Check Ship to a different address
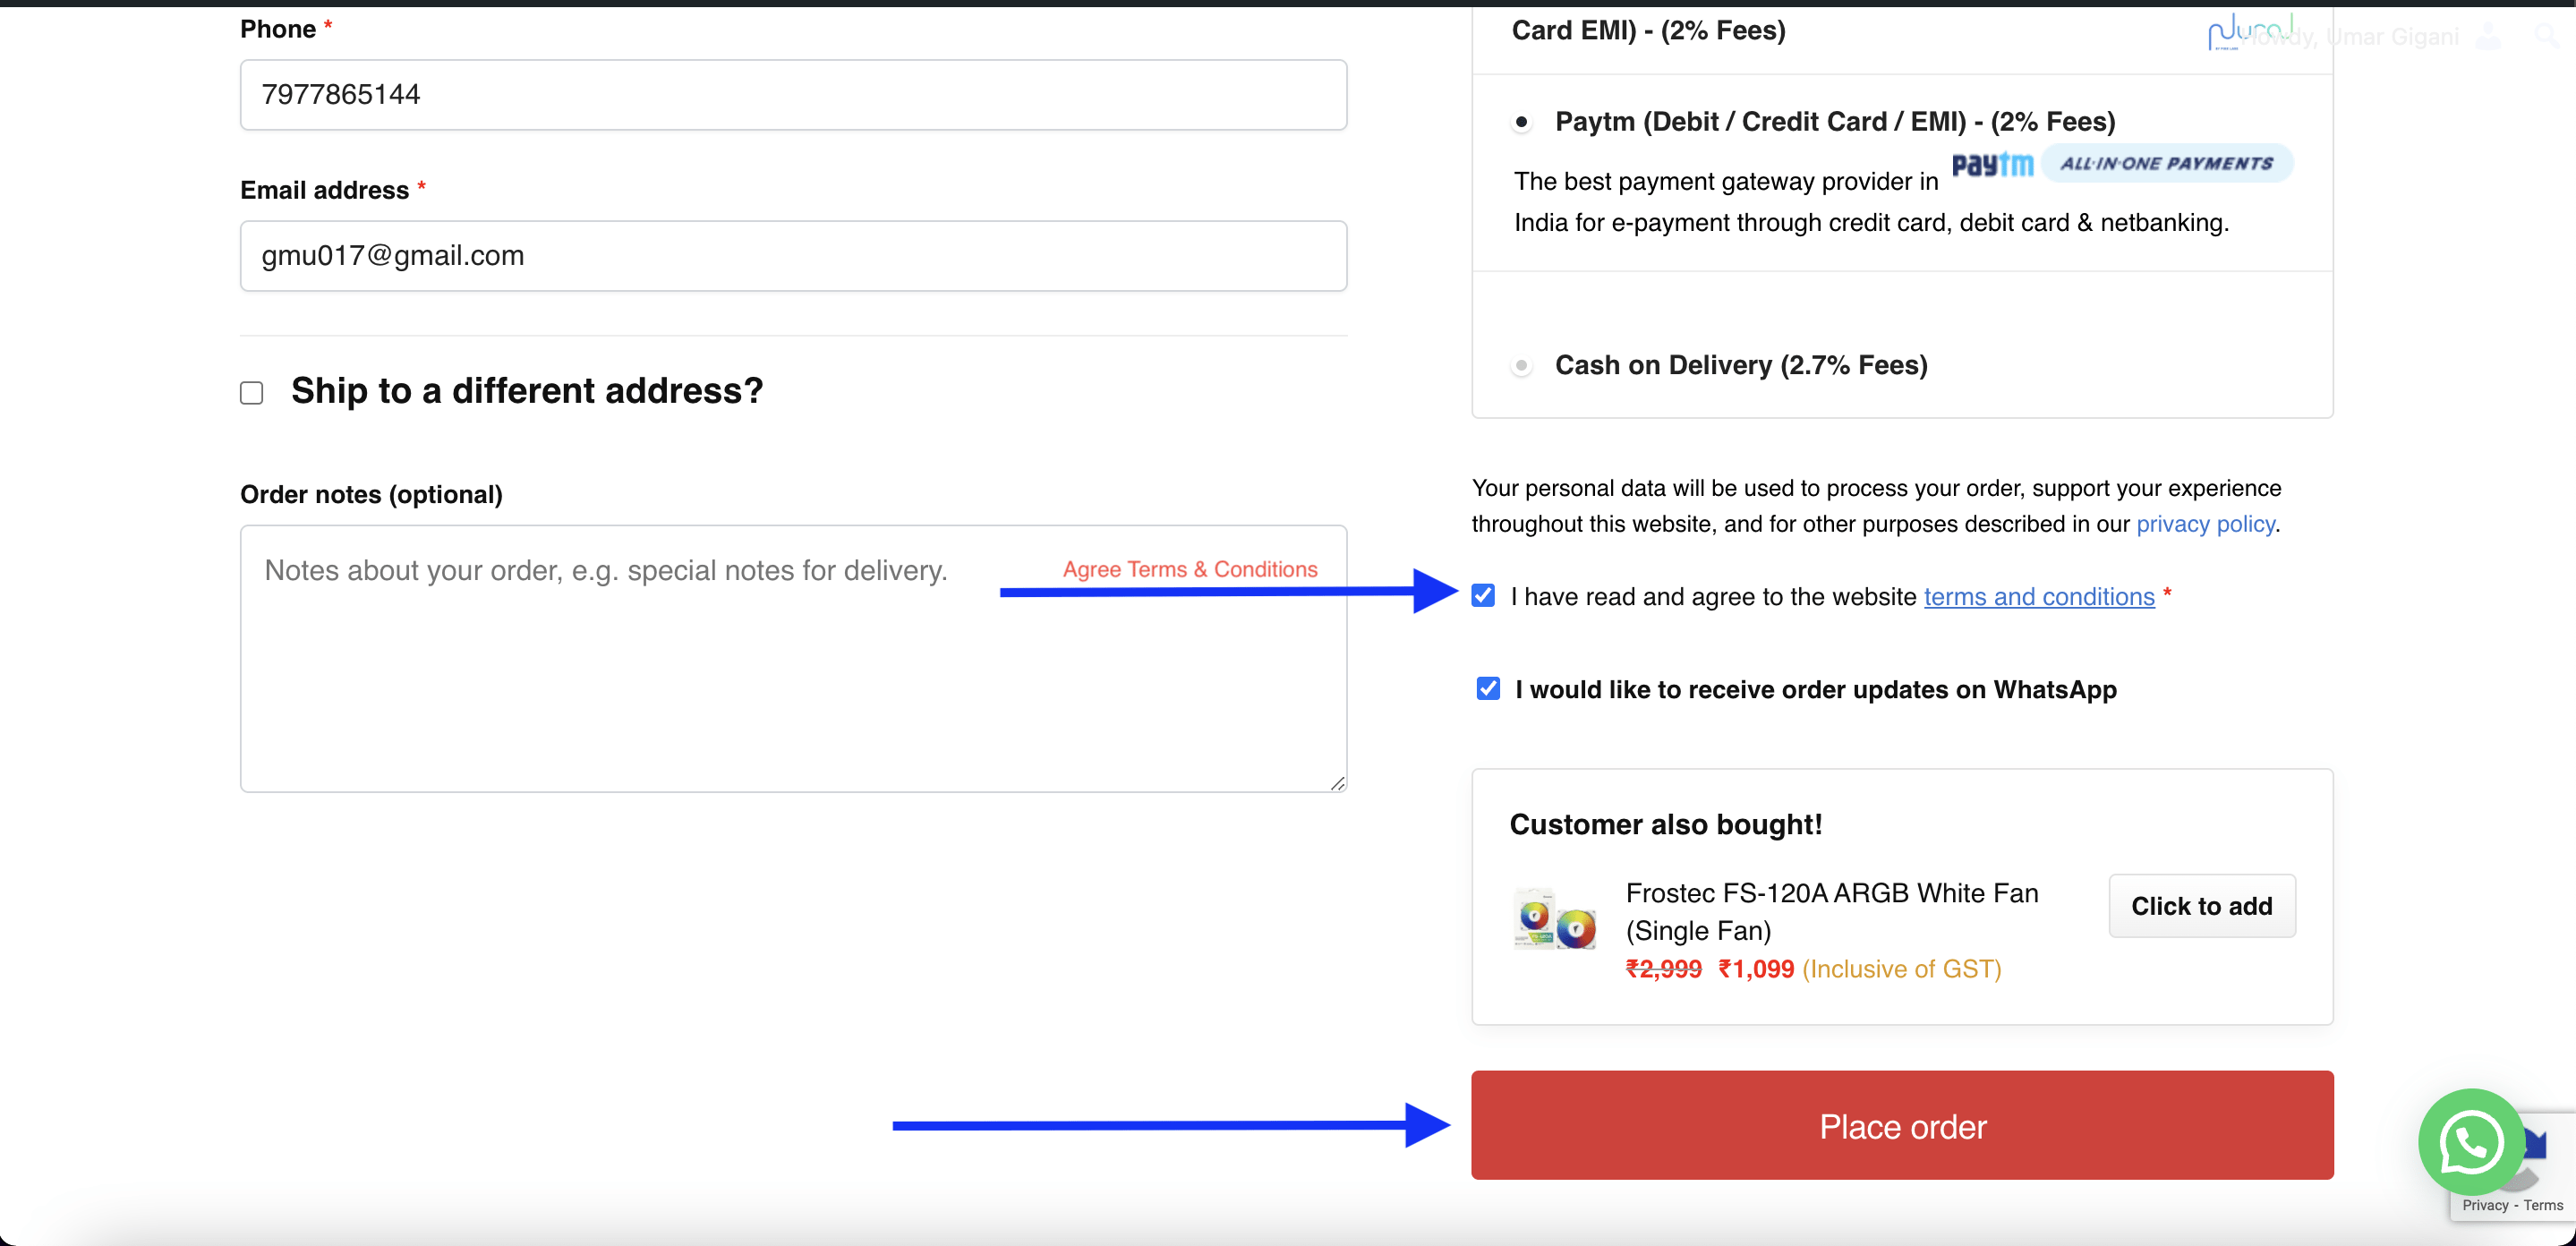 (252, 393)
